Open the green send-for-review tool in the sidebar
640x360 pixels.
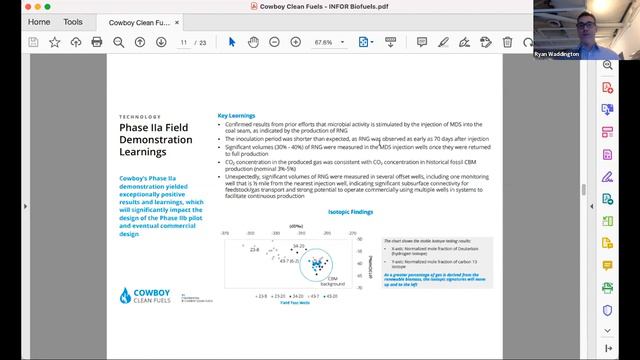pos(607,199)
